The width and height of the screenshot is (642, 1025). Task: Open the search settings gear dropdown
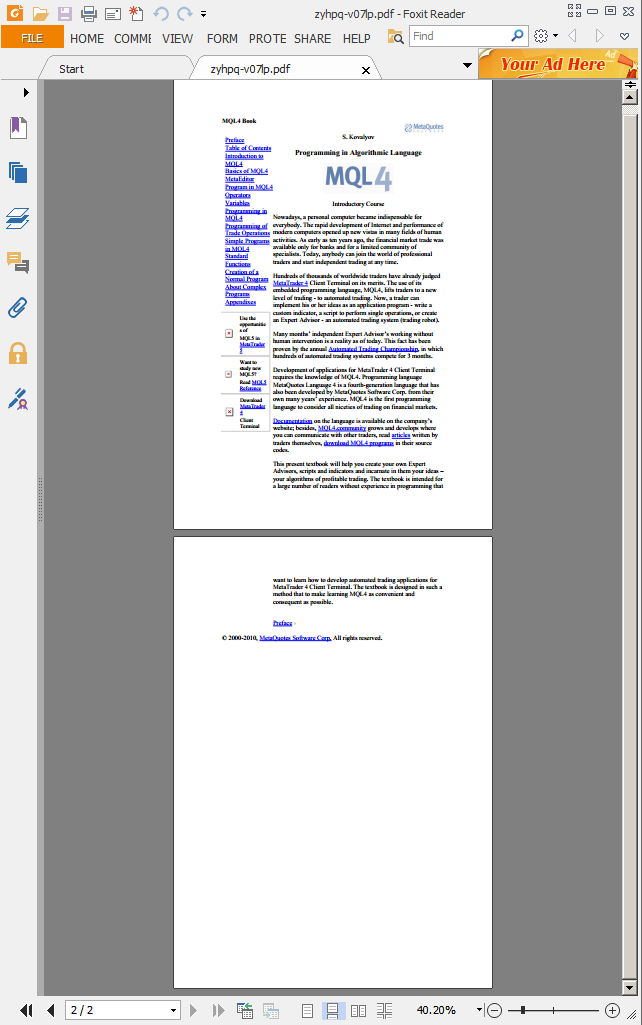point(546,36)
